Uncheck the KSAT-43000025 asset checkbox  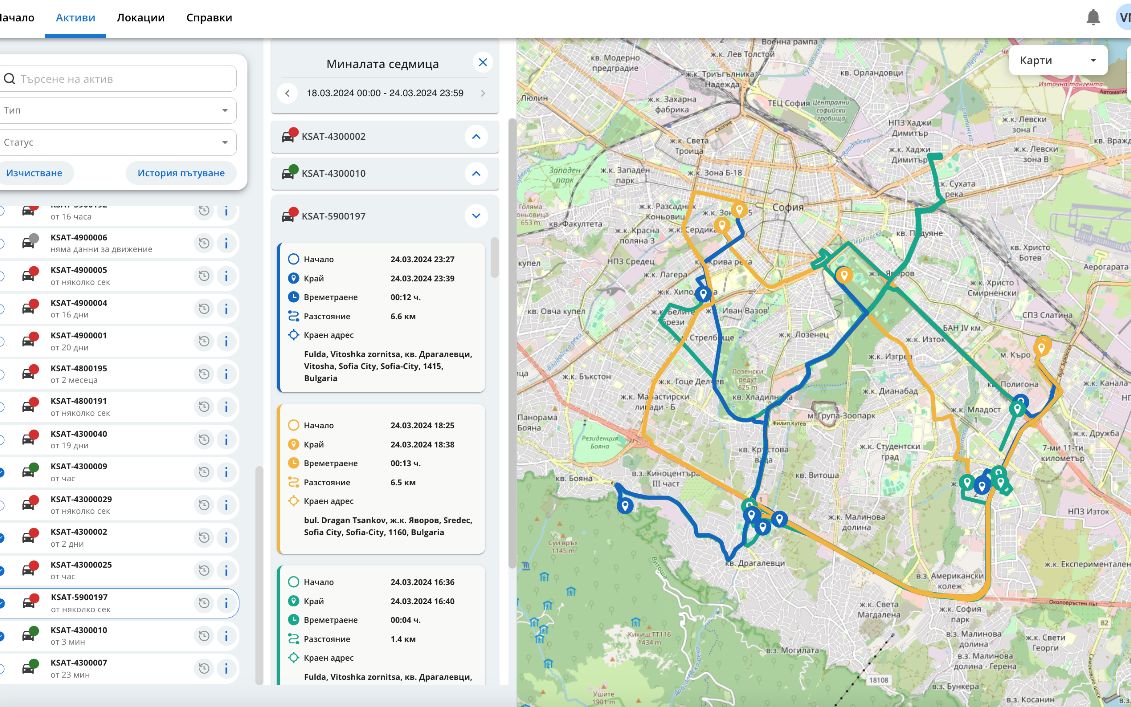(x=1, y=571)
